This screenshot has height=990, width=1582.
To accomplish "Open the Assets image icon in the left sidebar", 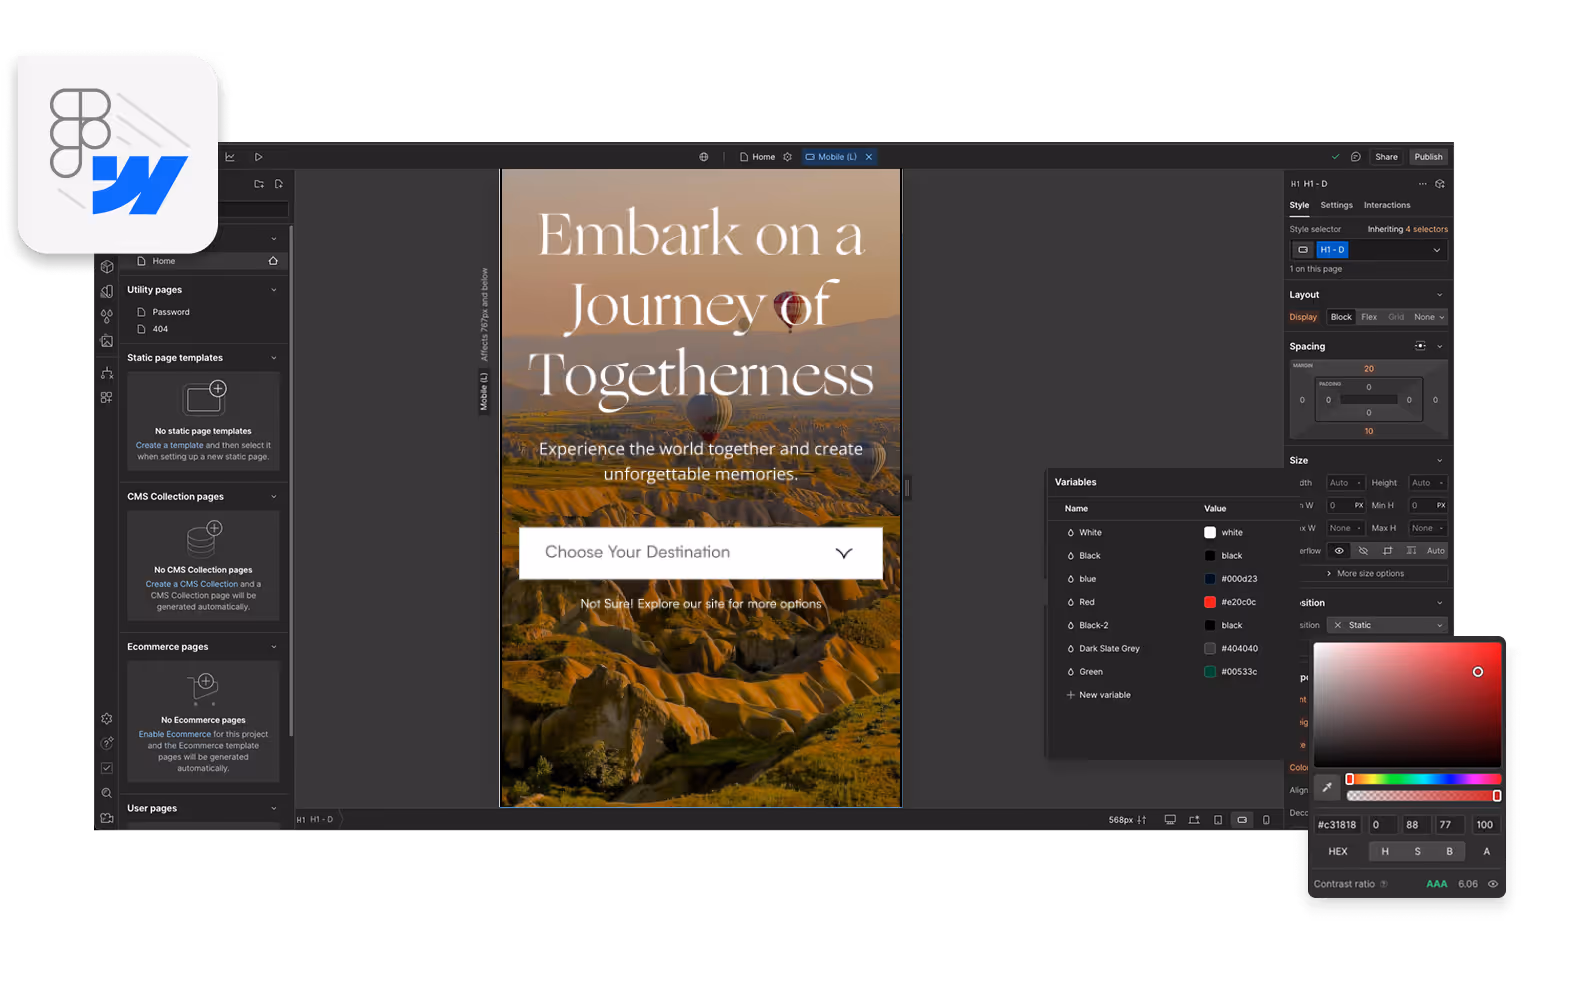I will pos(107,341).
